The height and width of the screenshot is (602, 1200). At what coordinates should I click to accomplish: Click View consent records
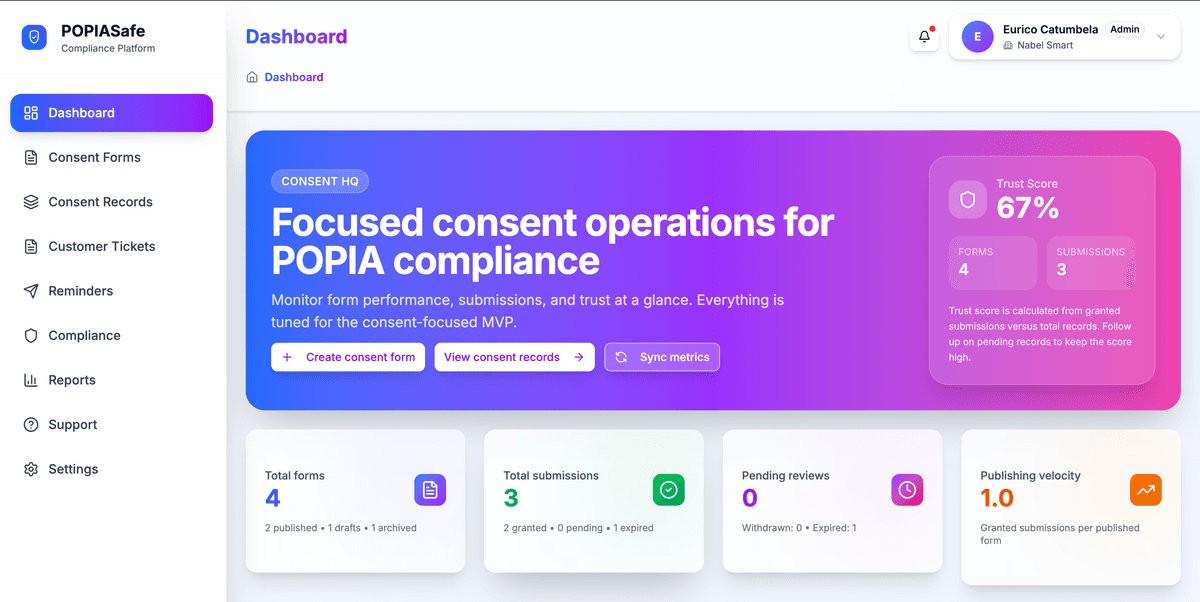point(514,357)
